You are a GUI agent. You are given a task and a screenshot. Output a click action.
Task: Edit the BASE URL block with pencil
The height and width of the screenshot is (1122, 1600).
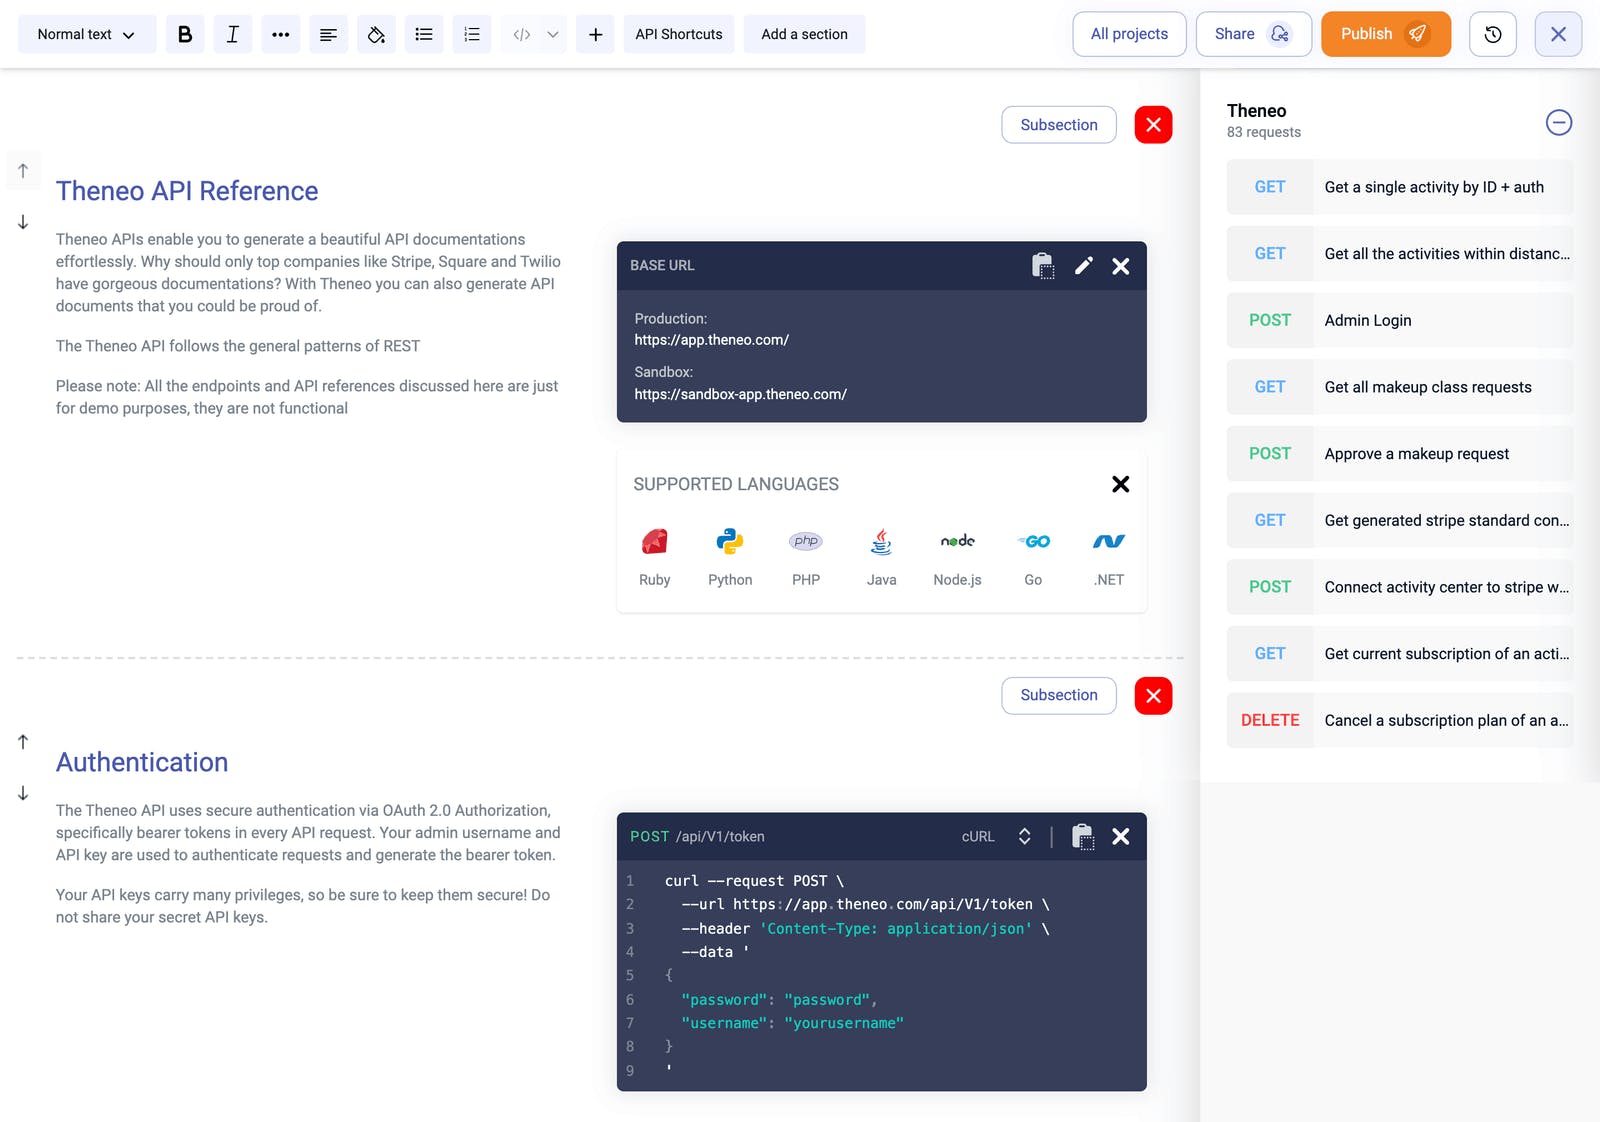pos(1083,266)
